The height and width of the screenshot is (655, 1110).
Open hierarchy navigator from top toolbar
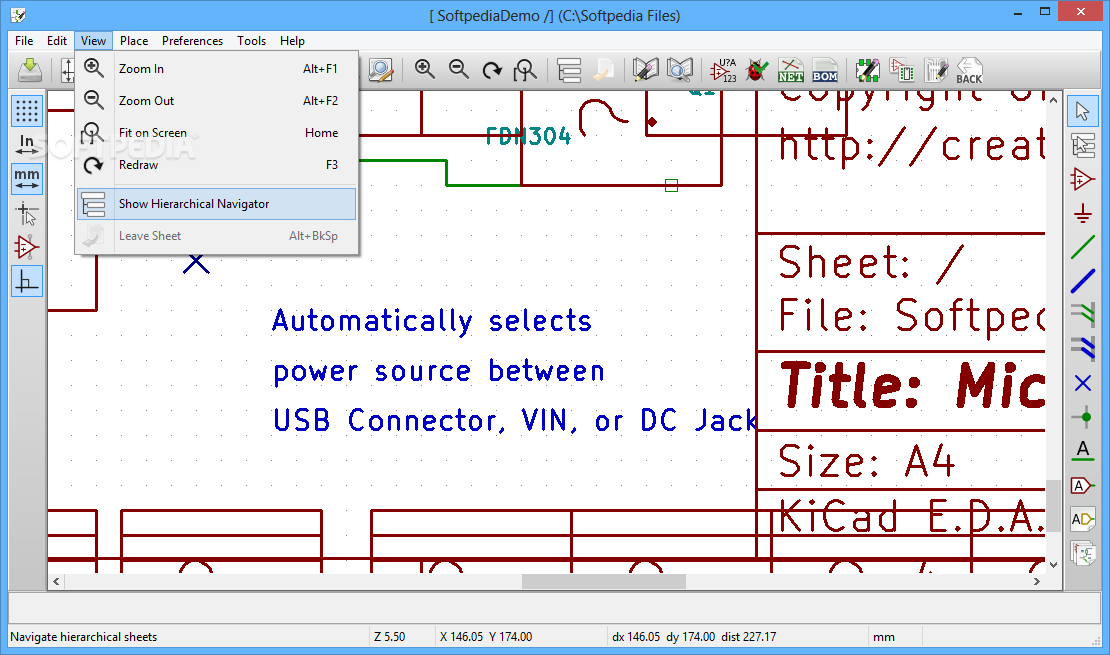[x=569, y=70]
